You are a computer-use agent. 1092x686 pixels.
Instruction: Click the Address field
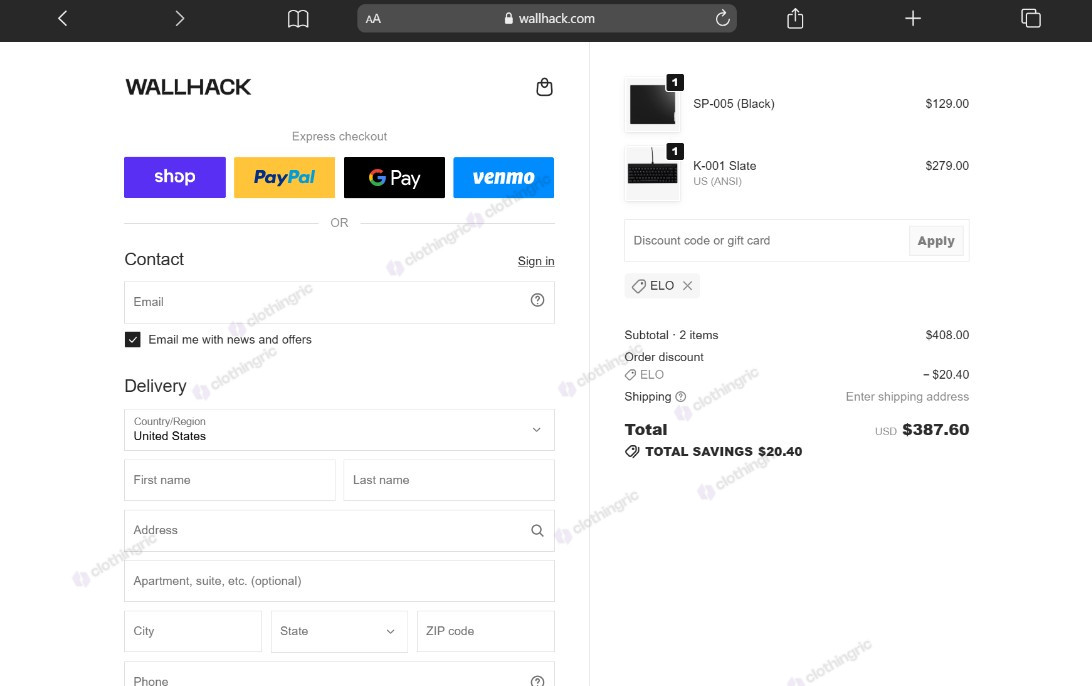[x=339, y=531]
